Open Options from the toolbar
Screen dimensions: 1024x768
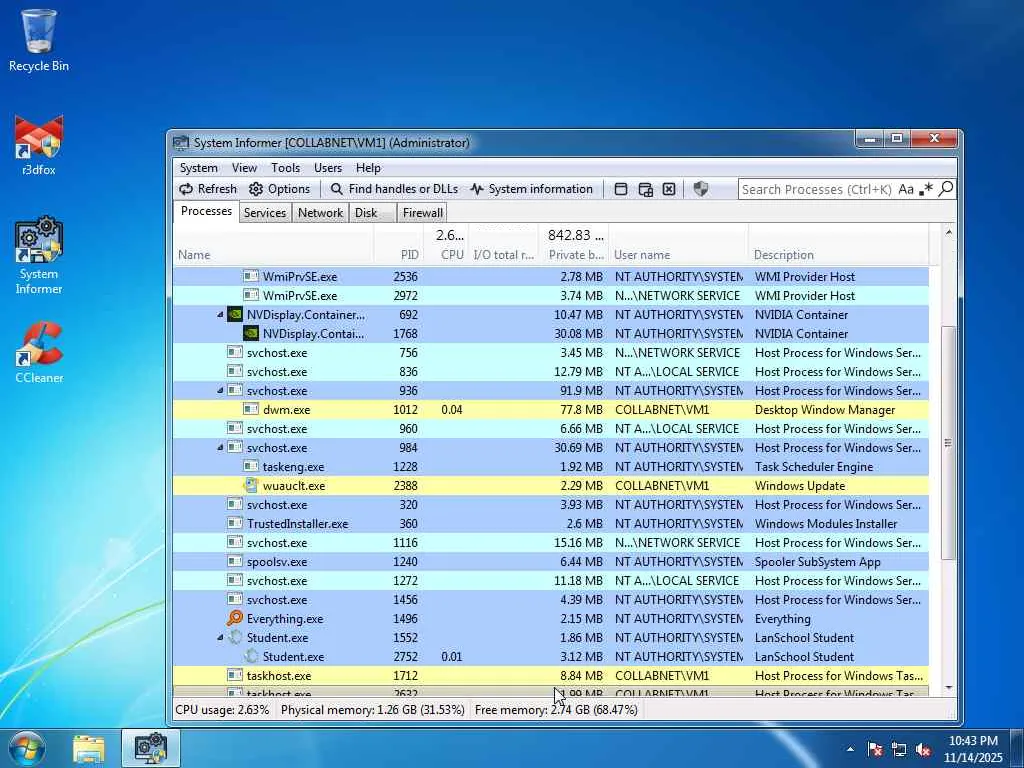tap(280, 189)
